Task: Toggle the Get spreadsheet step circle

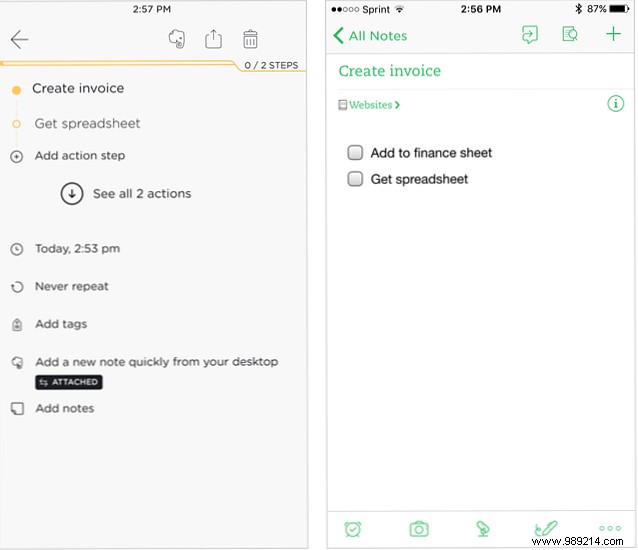Action: tap(16, 124)
